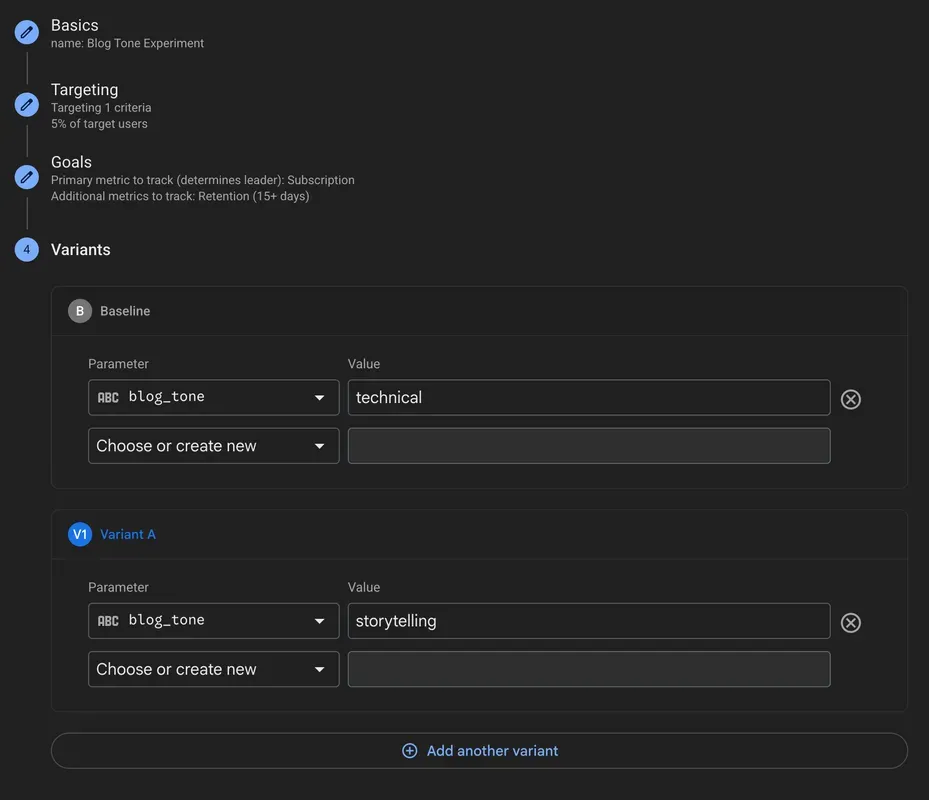The height and width of the screenshot is (800, 929).
Task: Click the pencil edit icon beside Basics
Action: click(26, 31)
